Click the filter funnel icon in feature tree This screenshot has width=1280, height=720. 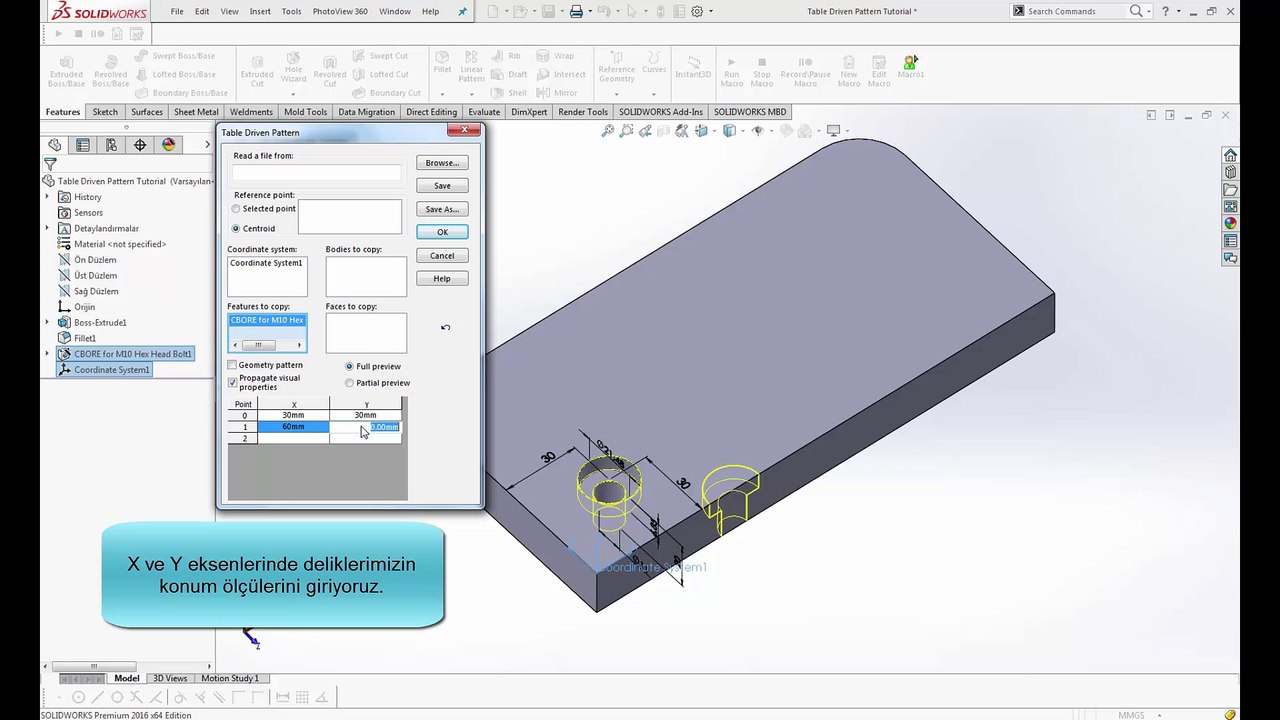50,164
